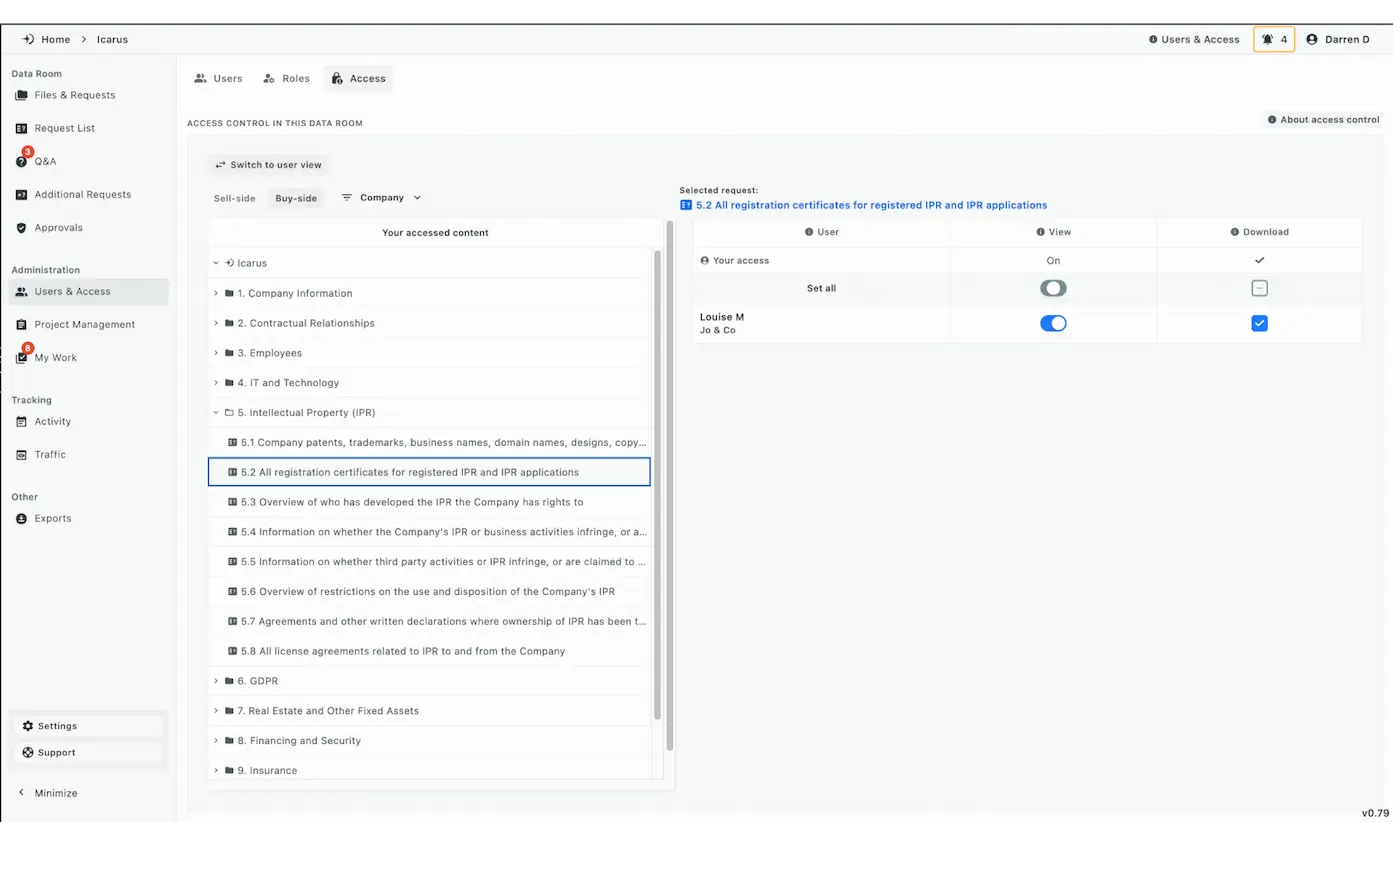Click the outer content panel scrollbar
1400x875 pixels.
click(669, 486)
